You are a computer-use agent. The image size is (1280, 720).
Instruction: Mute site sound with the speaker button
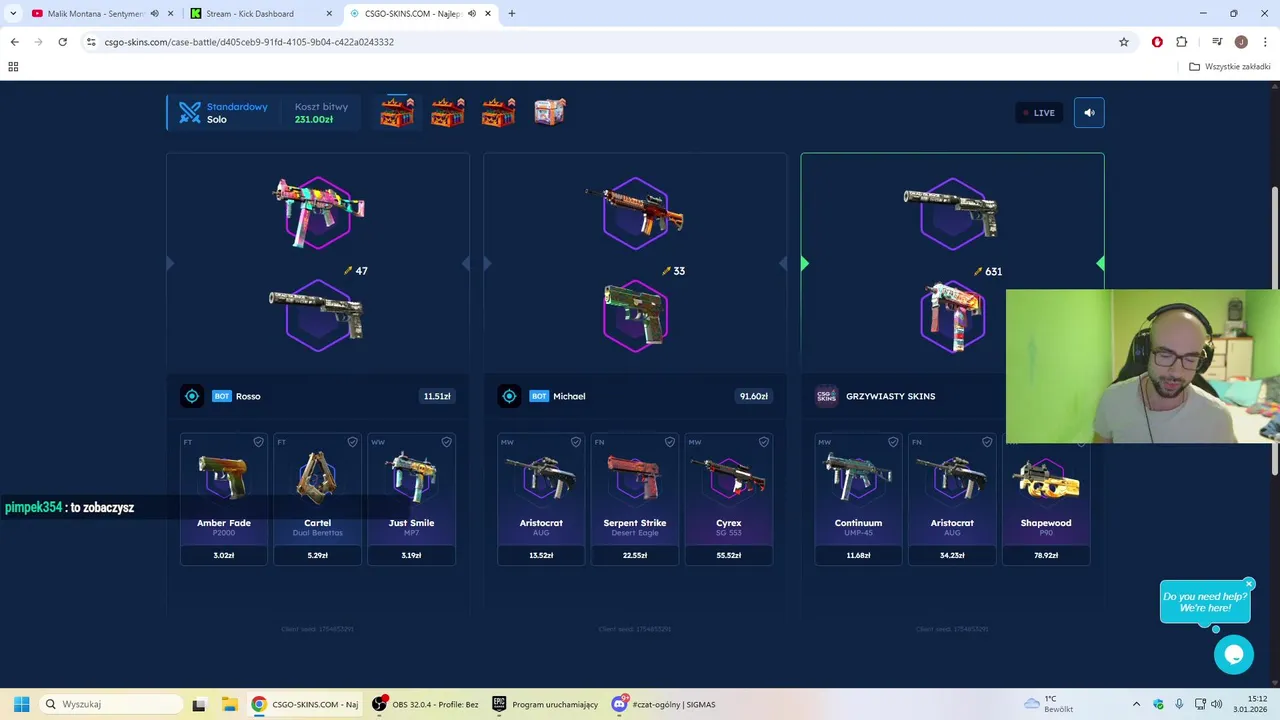(x=1089, y=112)
